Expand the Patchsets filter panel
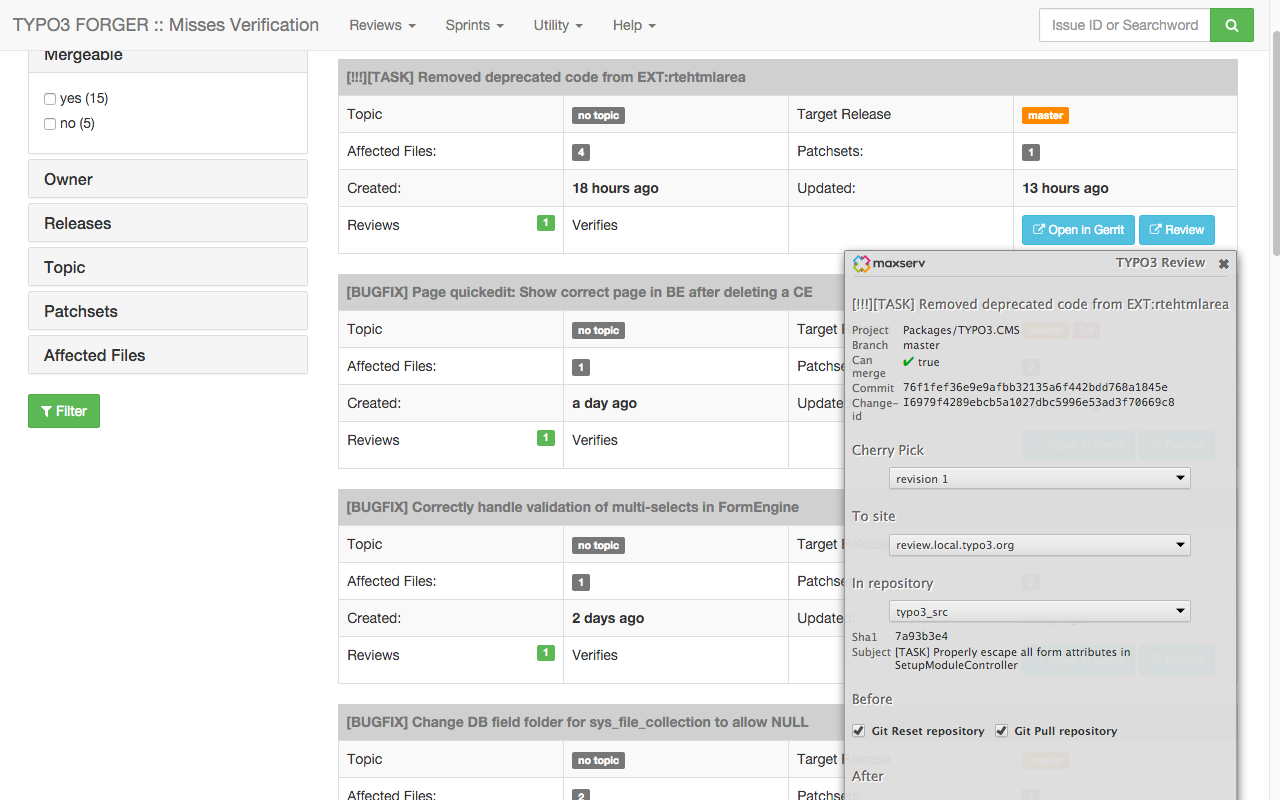Image resolution: width=1280 pixels, height=800 pixels. [x=168, y=311]
